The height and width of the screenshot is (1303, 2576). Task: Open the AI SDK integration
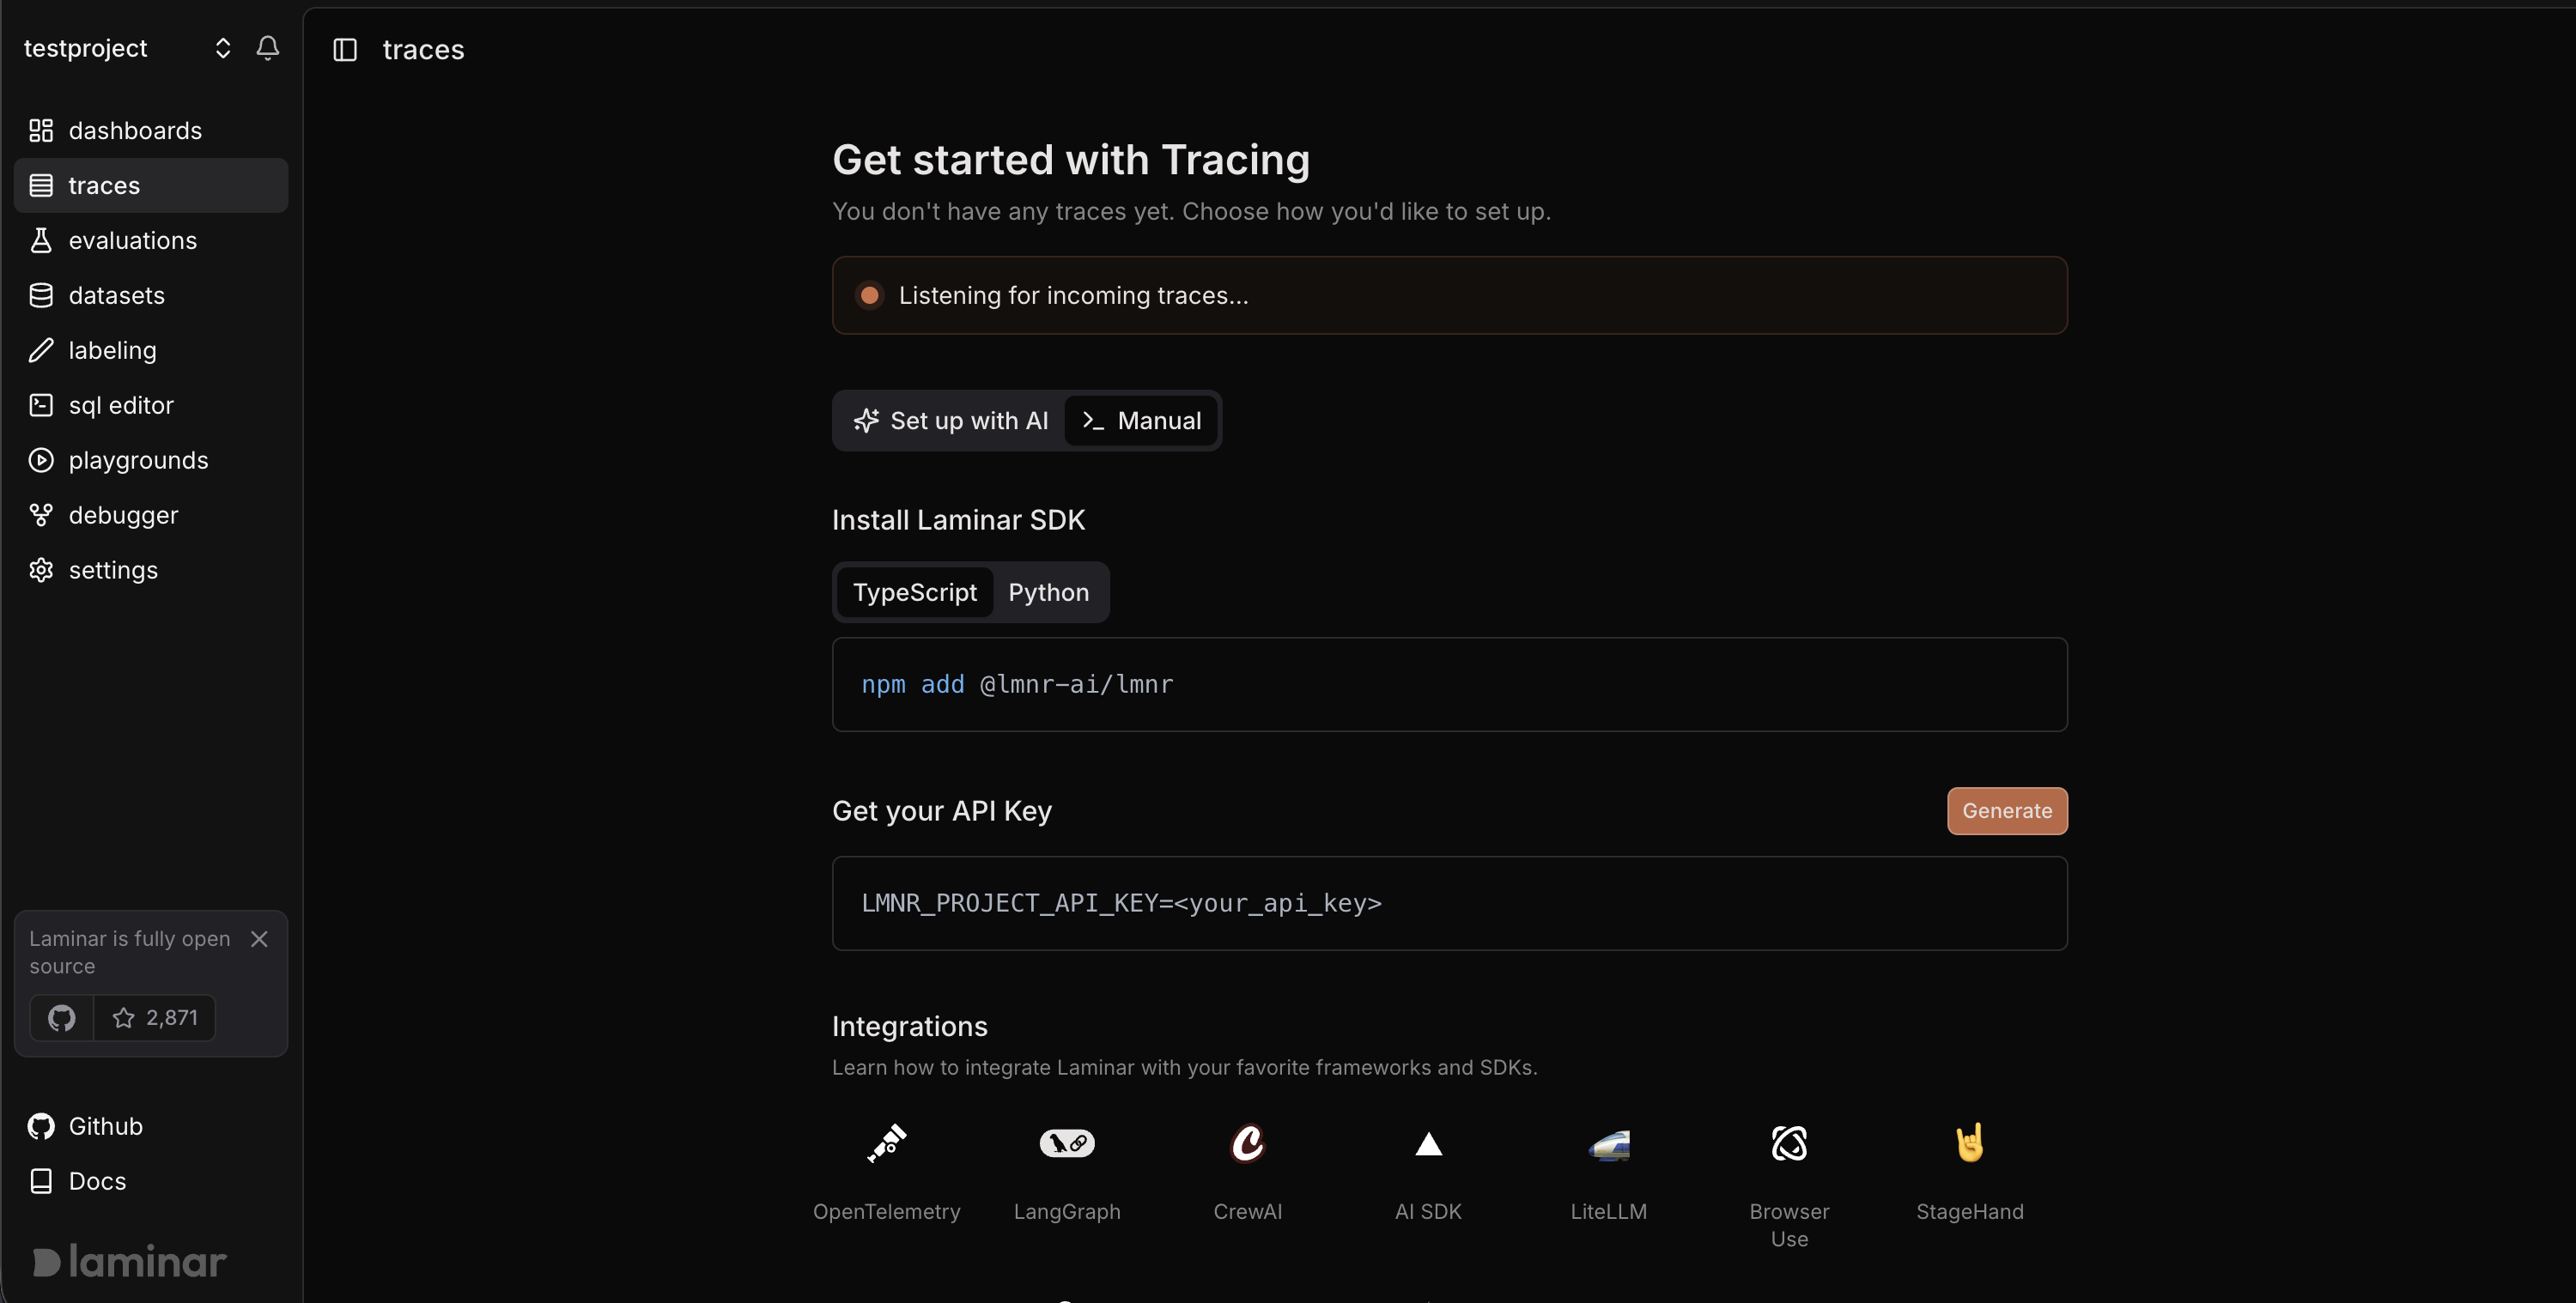coord(1428,1172)
